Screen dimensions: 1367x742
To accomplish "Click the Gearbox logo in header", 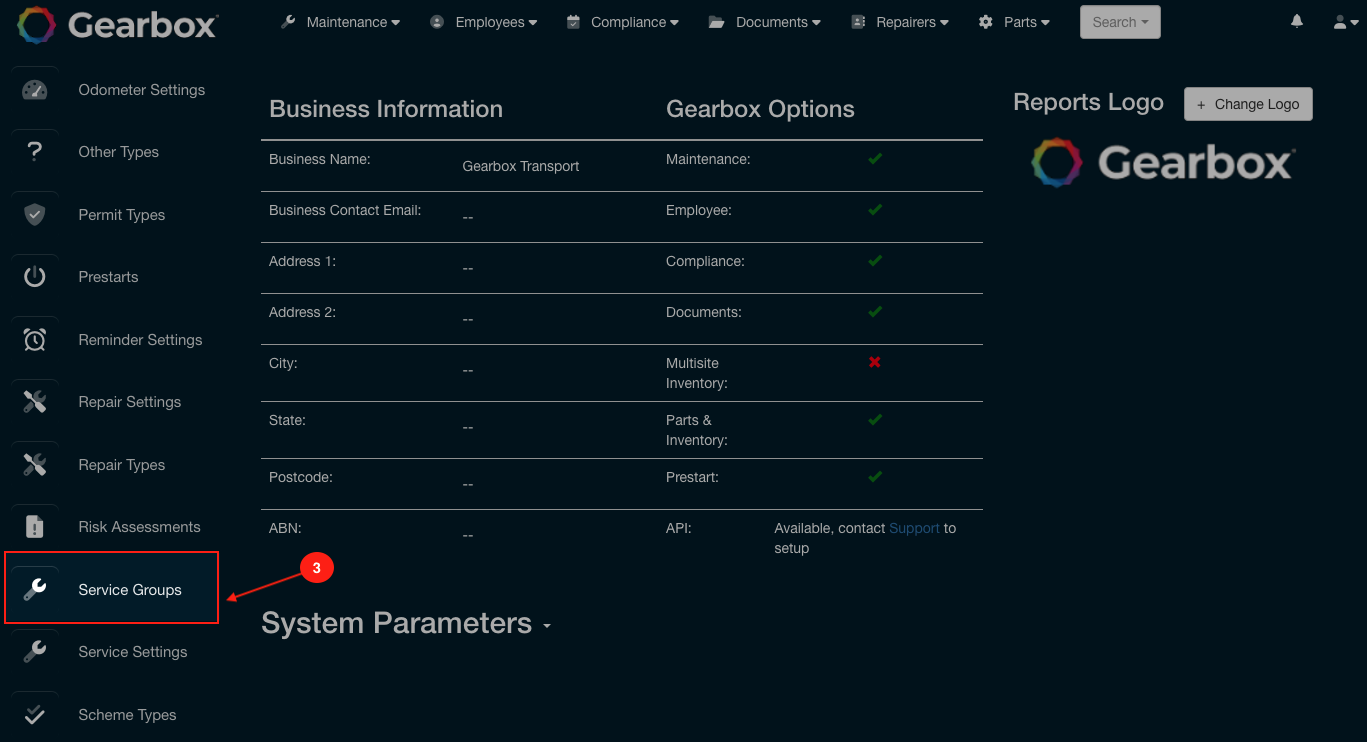I will [116, 23].
